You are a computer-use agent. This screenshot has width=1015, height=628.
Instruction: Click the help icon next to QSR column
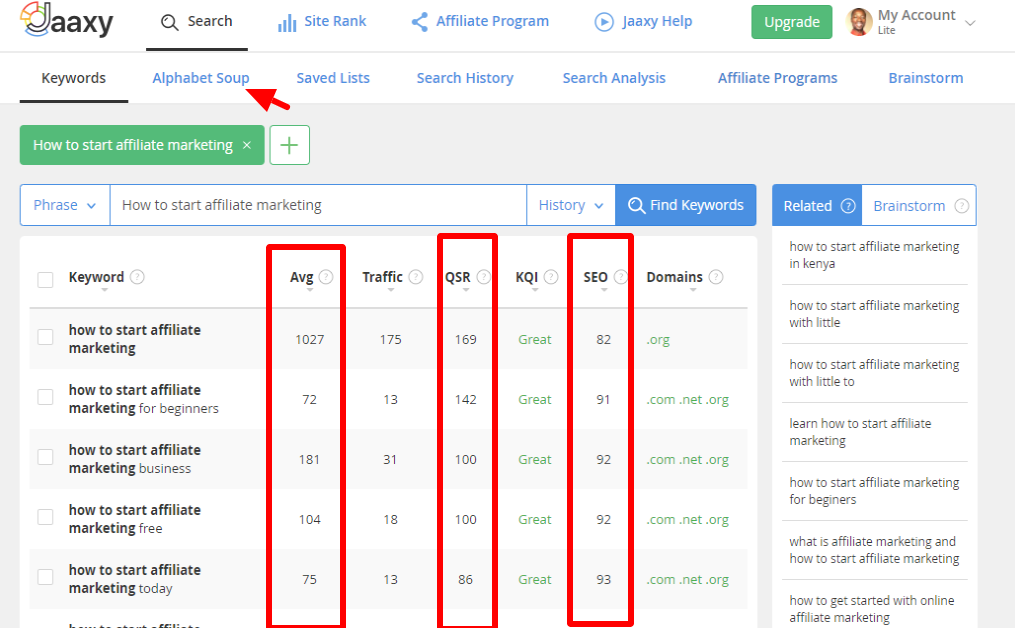(x=484, y=277)
